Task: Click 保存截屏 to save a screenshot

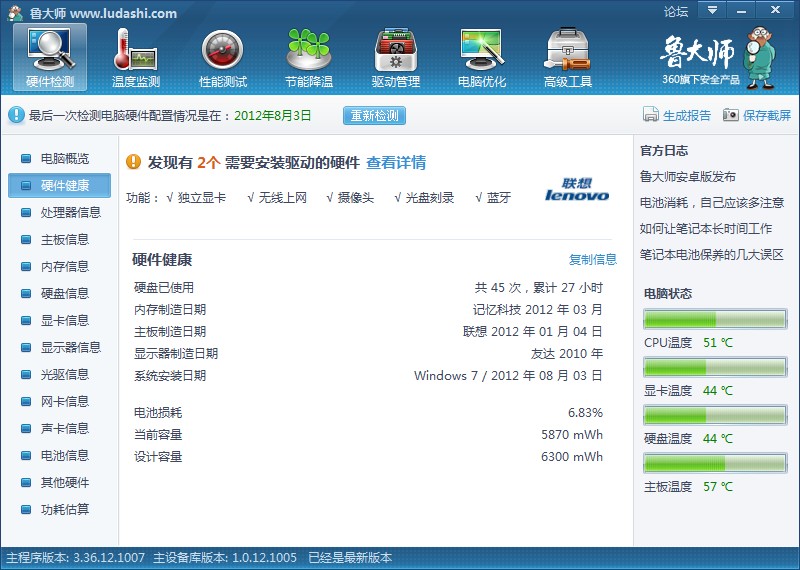Action: click(767, 115)
